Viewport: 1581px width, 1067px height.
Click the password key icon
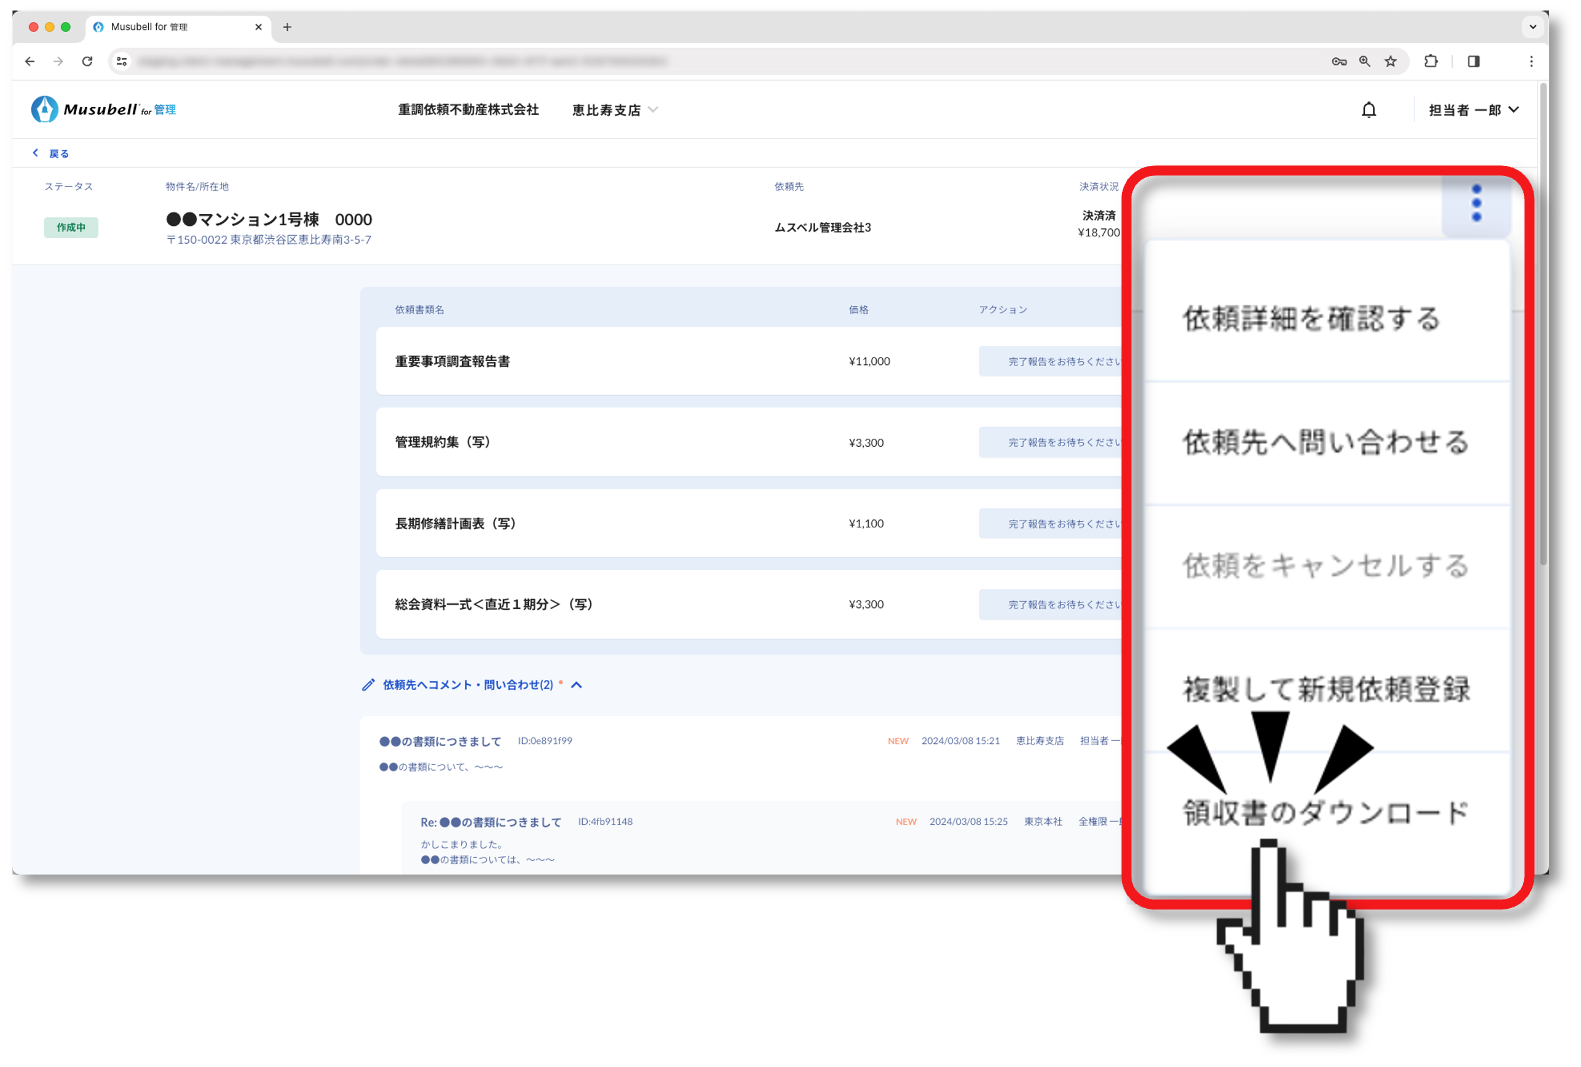tap(1339, 61)
